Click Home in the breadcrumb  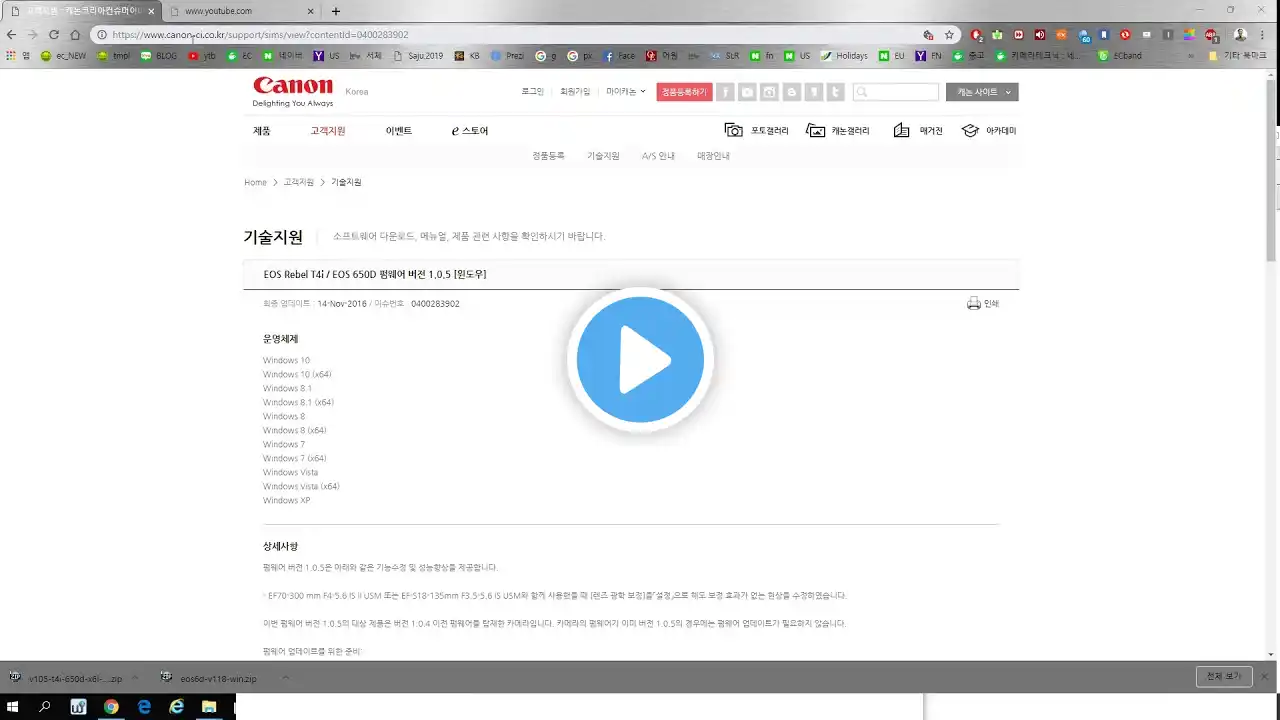(x=255, y=182)
